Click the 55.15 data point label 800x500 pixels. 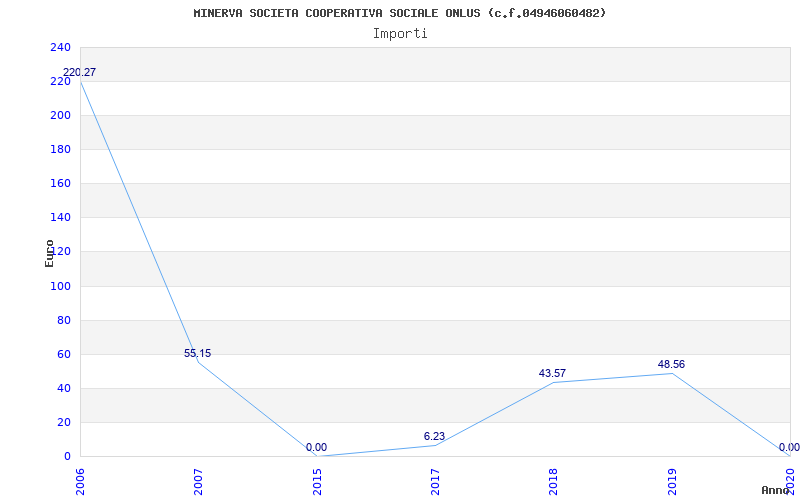coord(197,353)
